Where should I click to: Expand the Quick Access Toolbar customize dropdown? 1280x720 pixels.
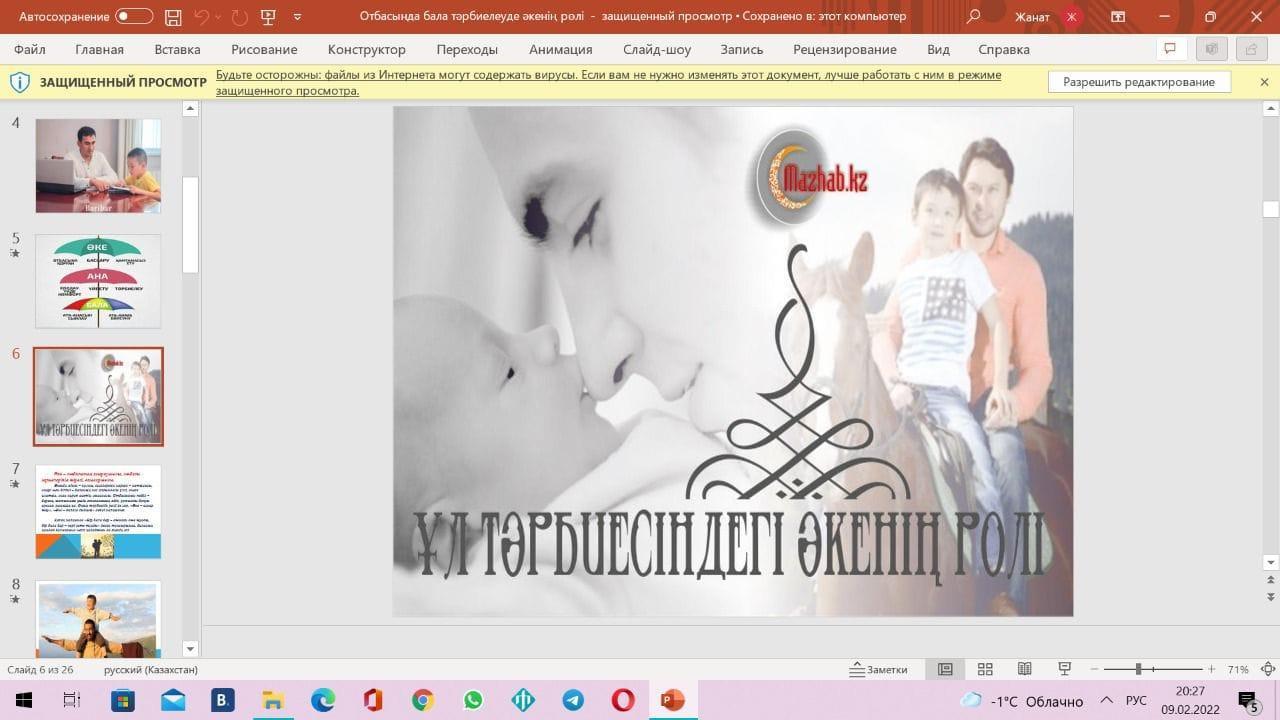(x=298, y=17)
